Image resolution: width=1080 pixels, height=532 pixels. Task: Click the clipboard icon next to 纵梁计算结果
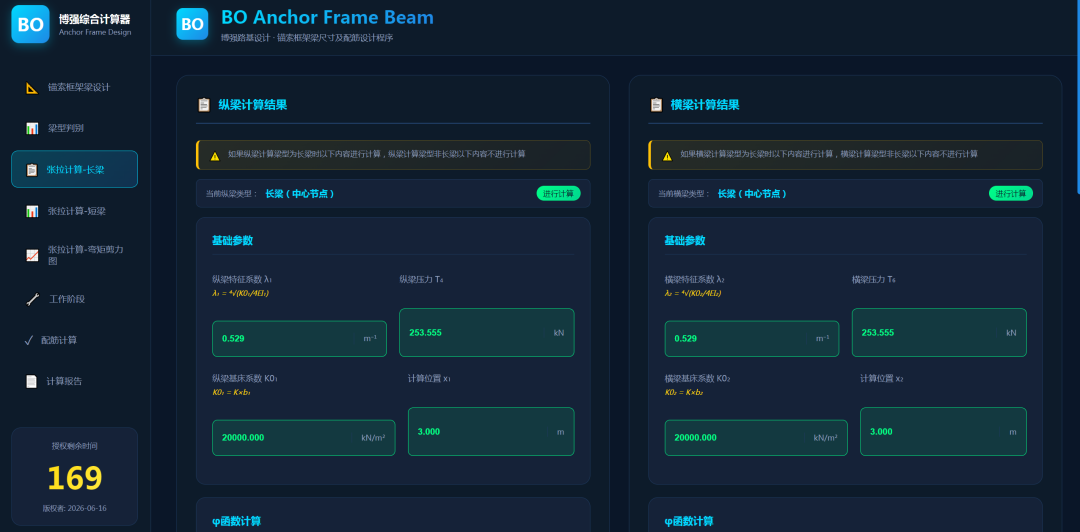point(204,105)
